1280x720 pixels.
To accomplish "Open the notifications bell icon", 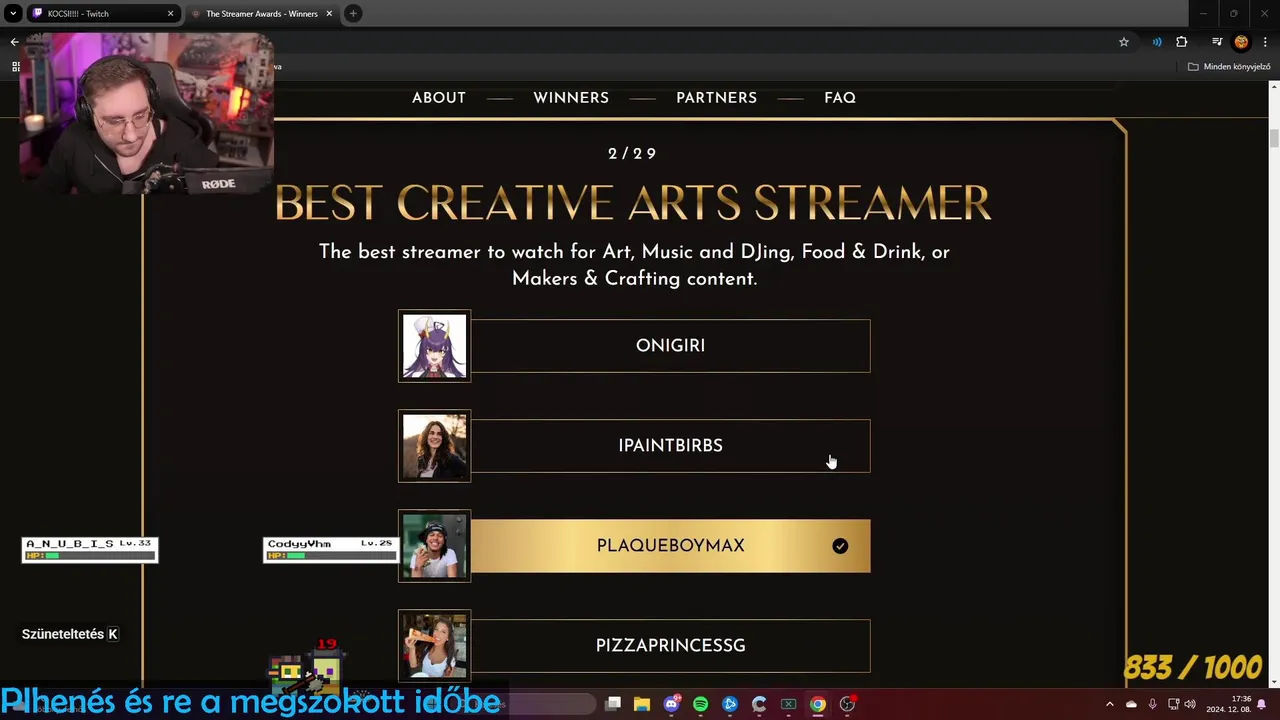I will (1262, 704).
